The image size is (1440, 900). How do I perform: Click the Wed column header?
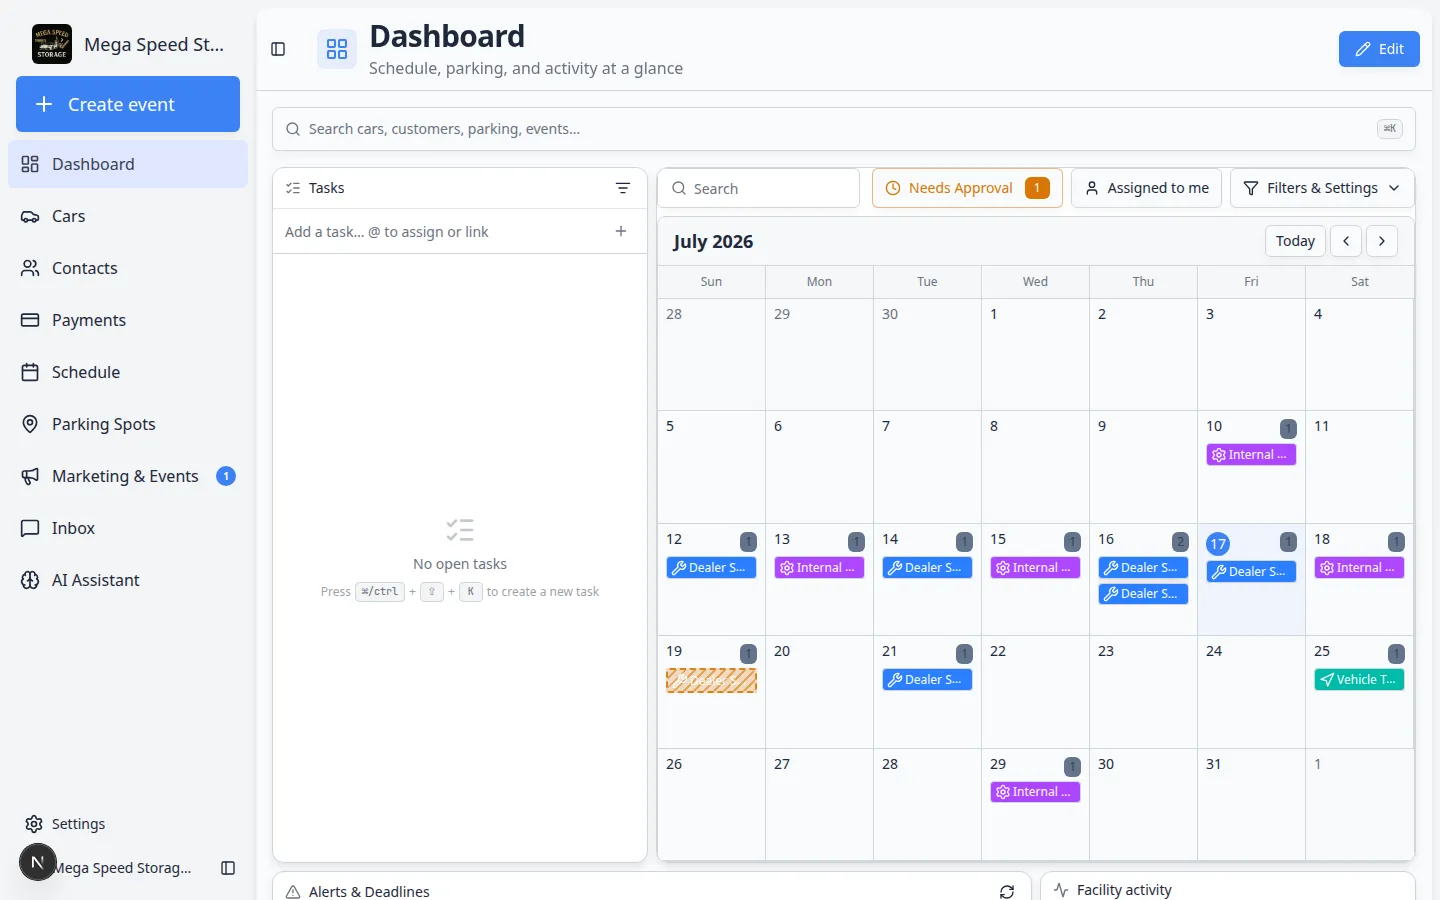tap(1035, 282)
